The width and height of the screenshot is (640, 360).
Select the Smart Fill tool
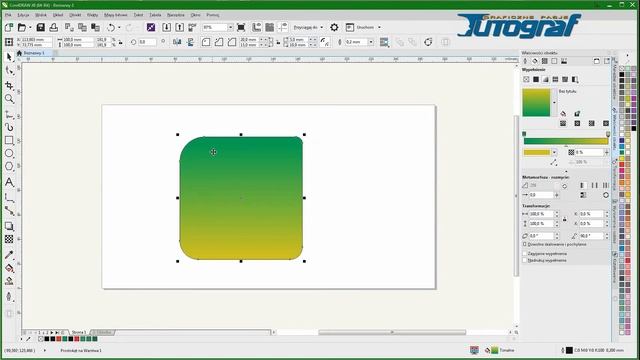tap(9, 281)
